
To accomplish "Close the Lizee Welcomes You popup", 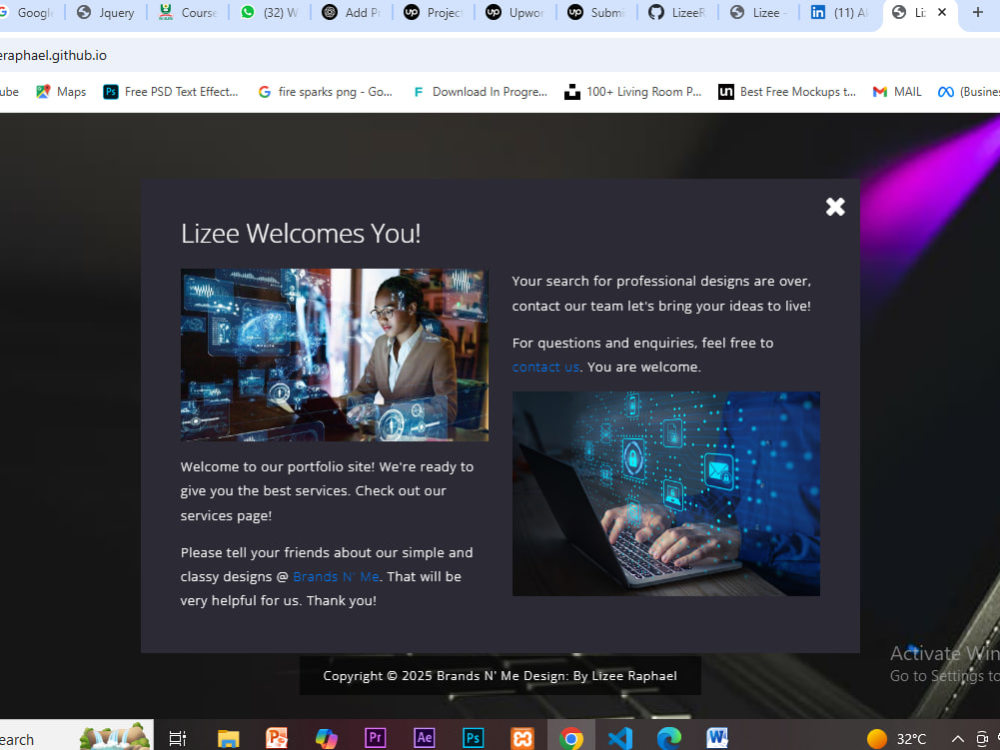I will click(835, 207).
